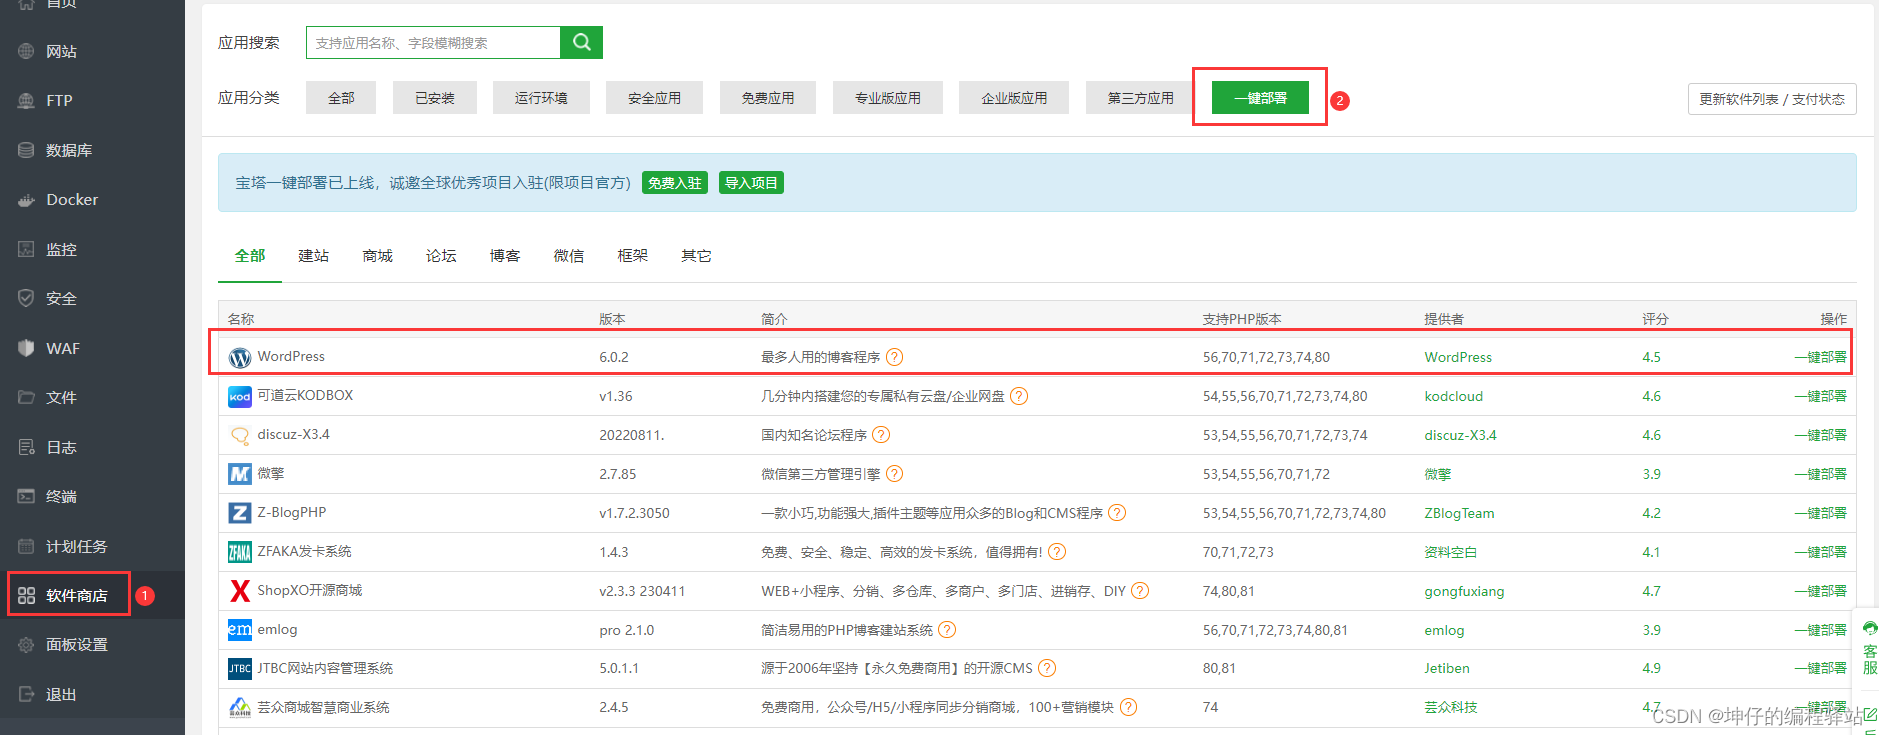Switch to the 博客 tab
This screenshot has width=1879, height=735.
[505, 256]
